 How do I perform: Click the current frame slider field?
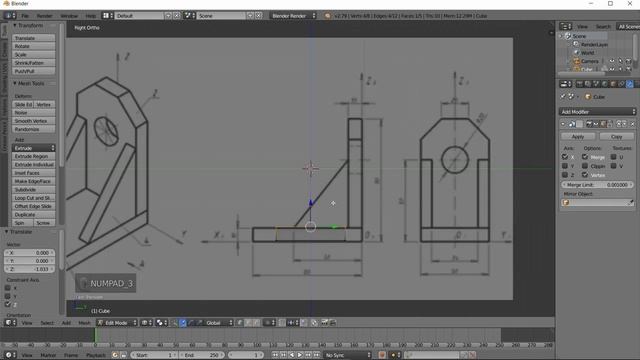[246, 355]
